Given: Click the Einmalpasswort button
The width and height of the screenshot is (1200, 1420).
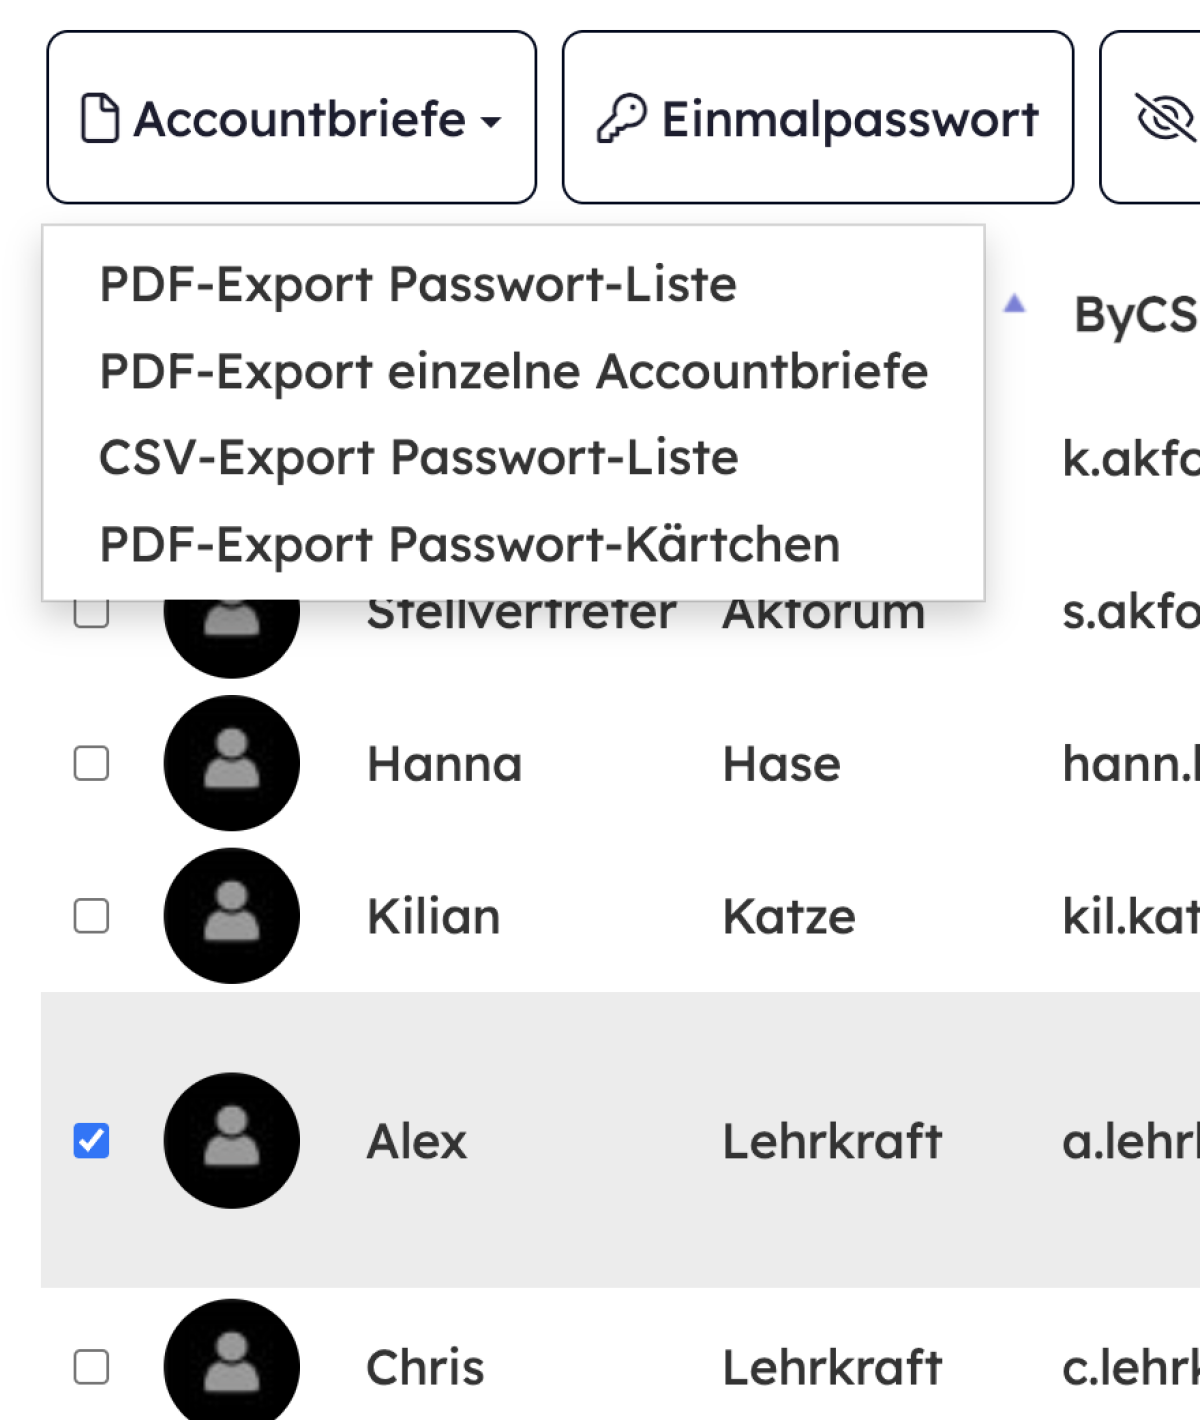Looking at the screenshot, I should pyautogui.click(x=818, y=117).
